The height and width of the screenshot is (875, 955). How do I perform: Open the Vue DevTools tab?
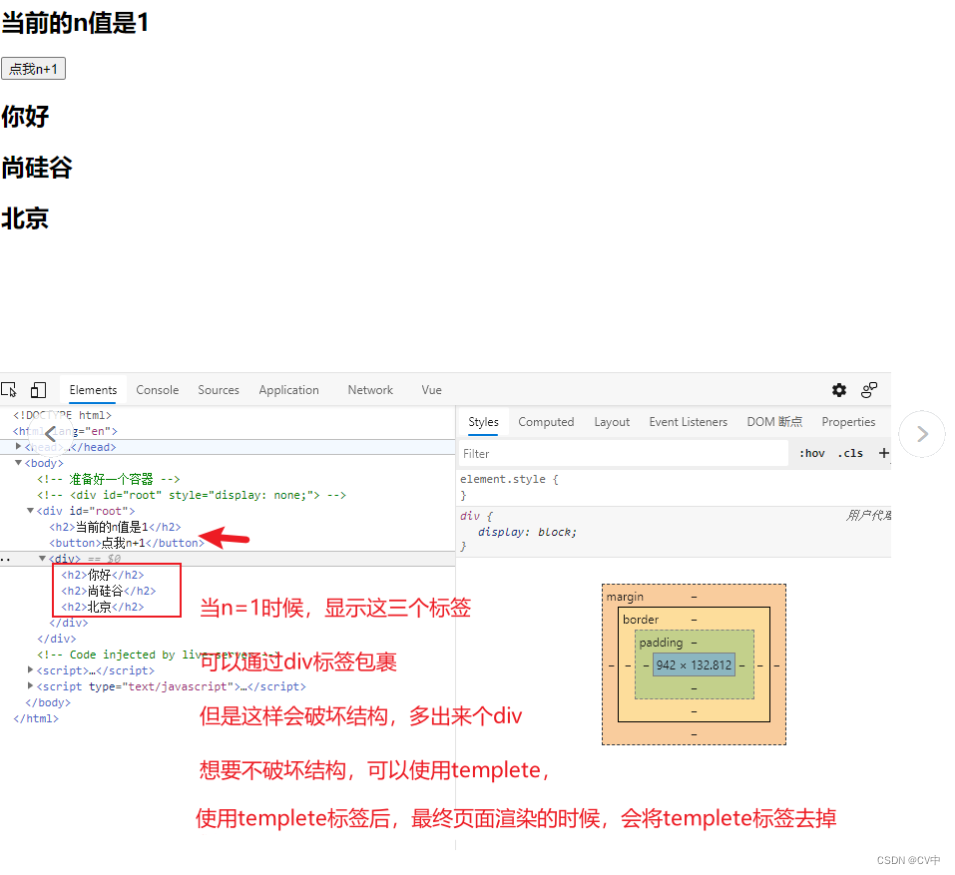431,390
